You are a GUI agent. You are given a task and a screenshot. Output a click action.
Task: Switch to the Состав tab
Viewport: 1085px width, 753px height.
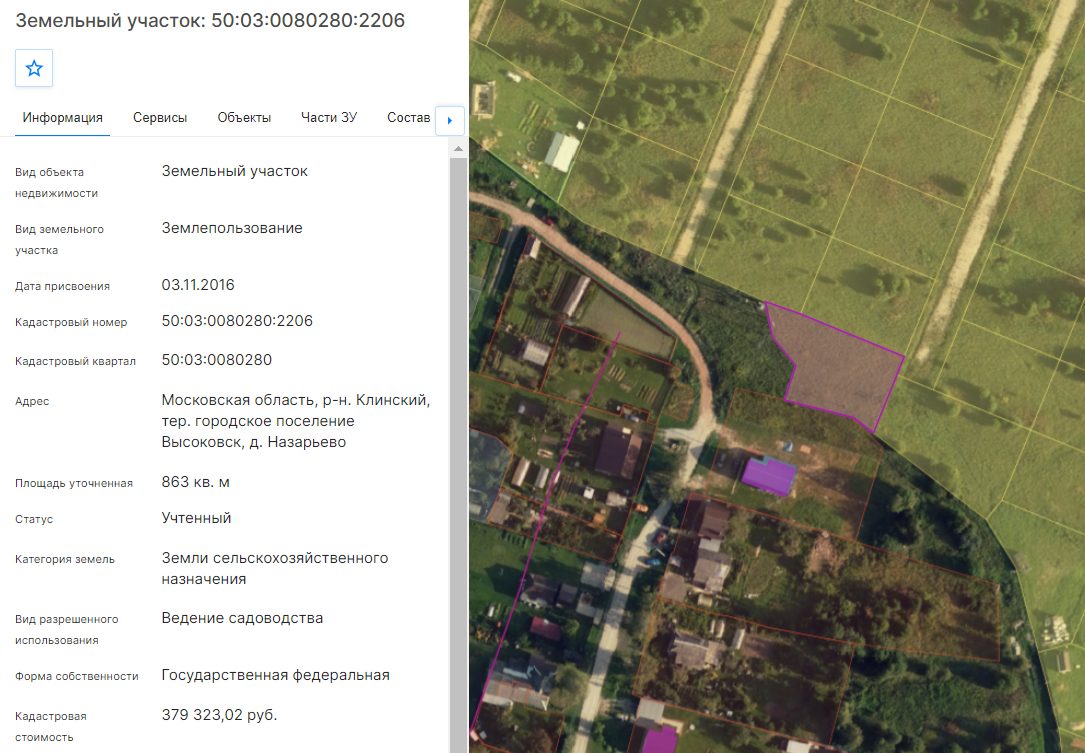pos(408,118)
